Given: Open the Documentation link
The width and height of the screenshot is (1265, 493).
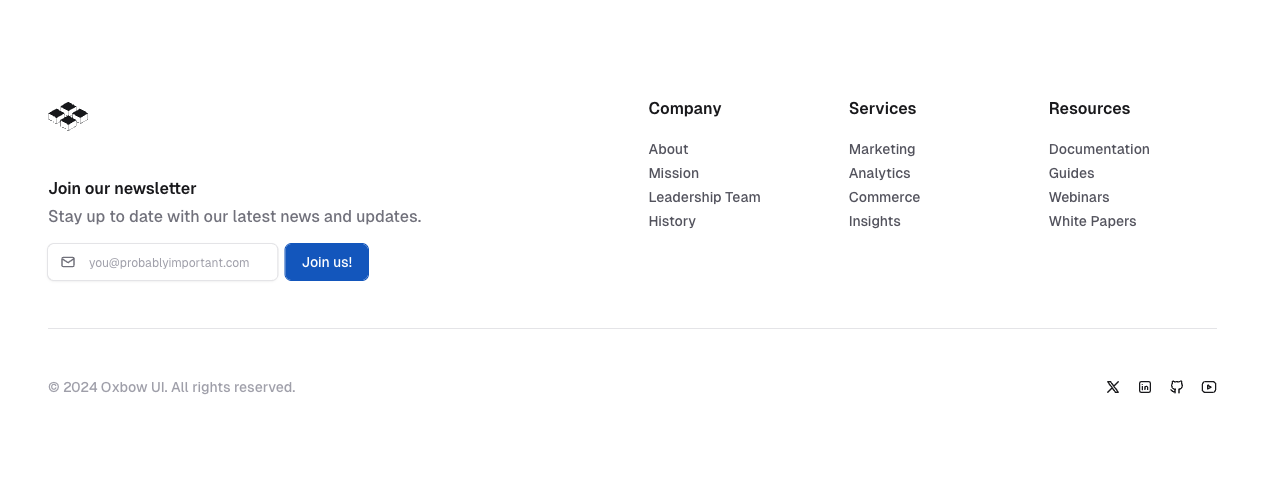Looking at the screenshot, I should click(x=1098, y=149).
